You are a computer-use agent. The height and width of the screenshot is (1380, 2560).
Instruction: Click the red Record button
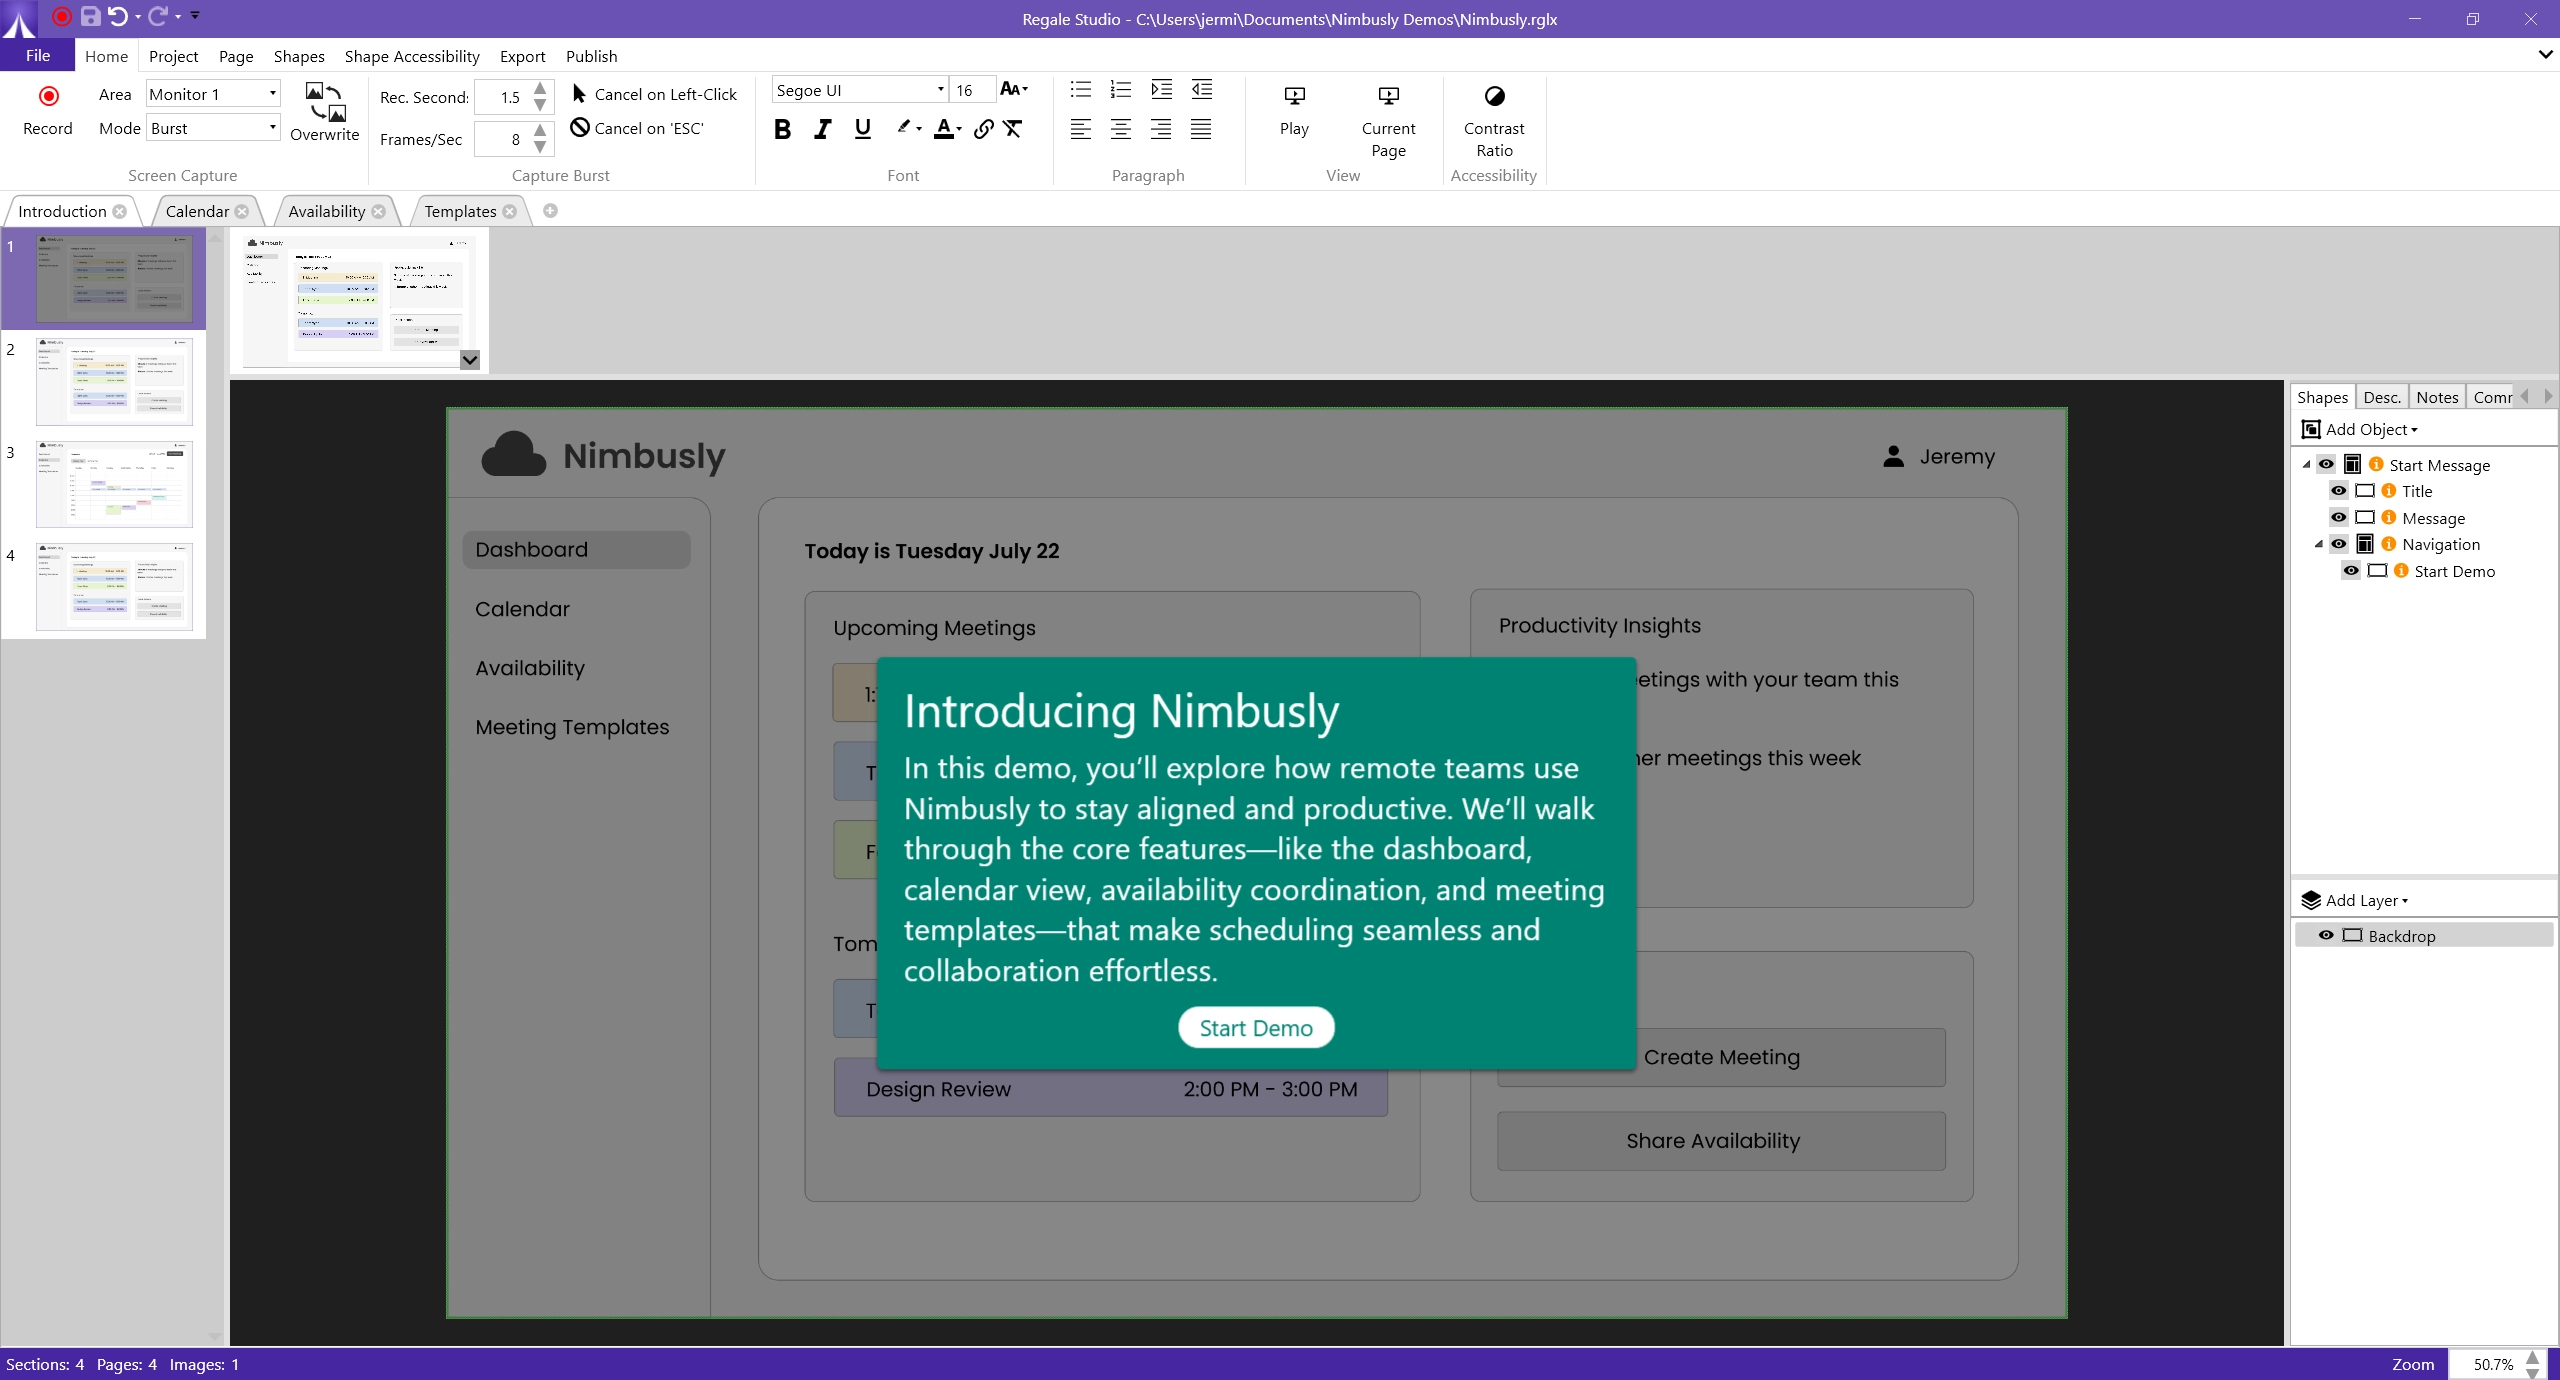48,97
